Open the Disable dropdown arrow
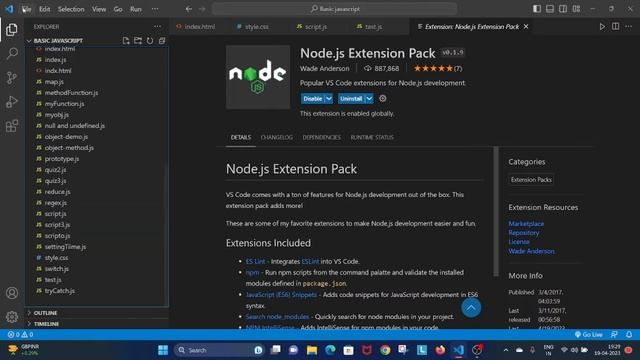Viewport: 640px width, 360px height. (x=329, y=99)
